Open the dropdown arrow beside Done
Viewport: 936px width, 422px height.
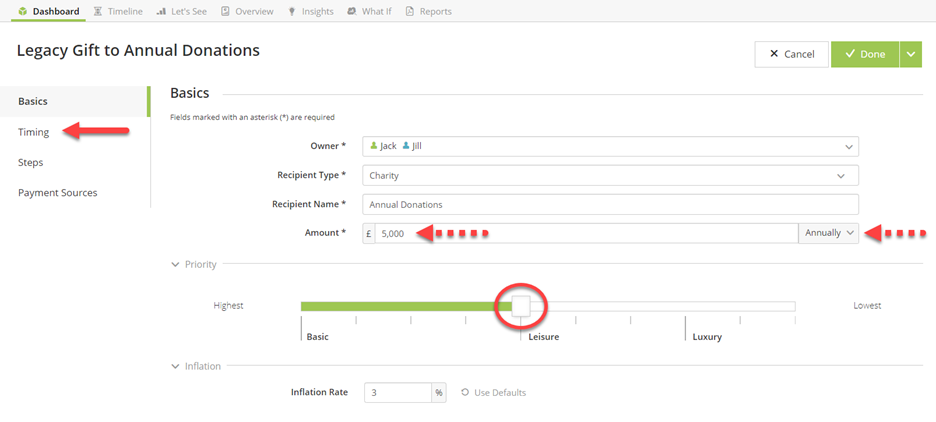[911, 54]
